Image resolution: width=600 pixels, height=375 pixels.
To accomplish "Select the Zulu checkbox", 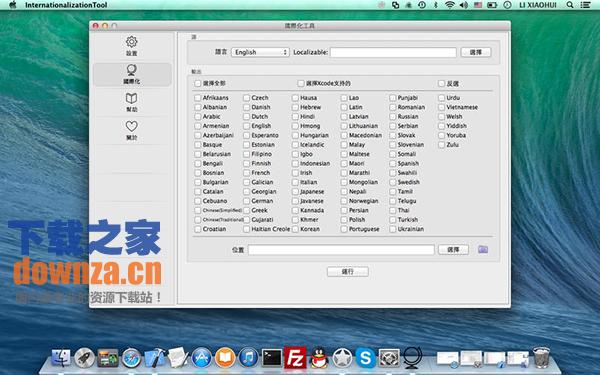I will click(441, 145).
